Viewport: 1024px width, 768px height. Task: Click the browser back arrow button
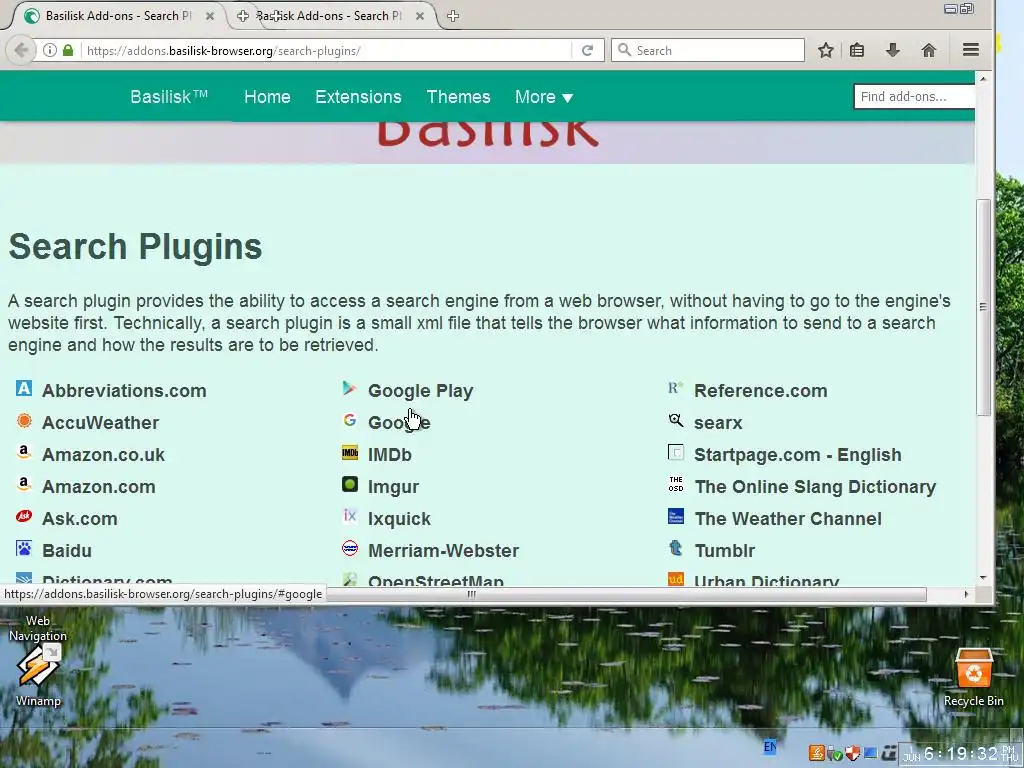click(21, 50)
